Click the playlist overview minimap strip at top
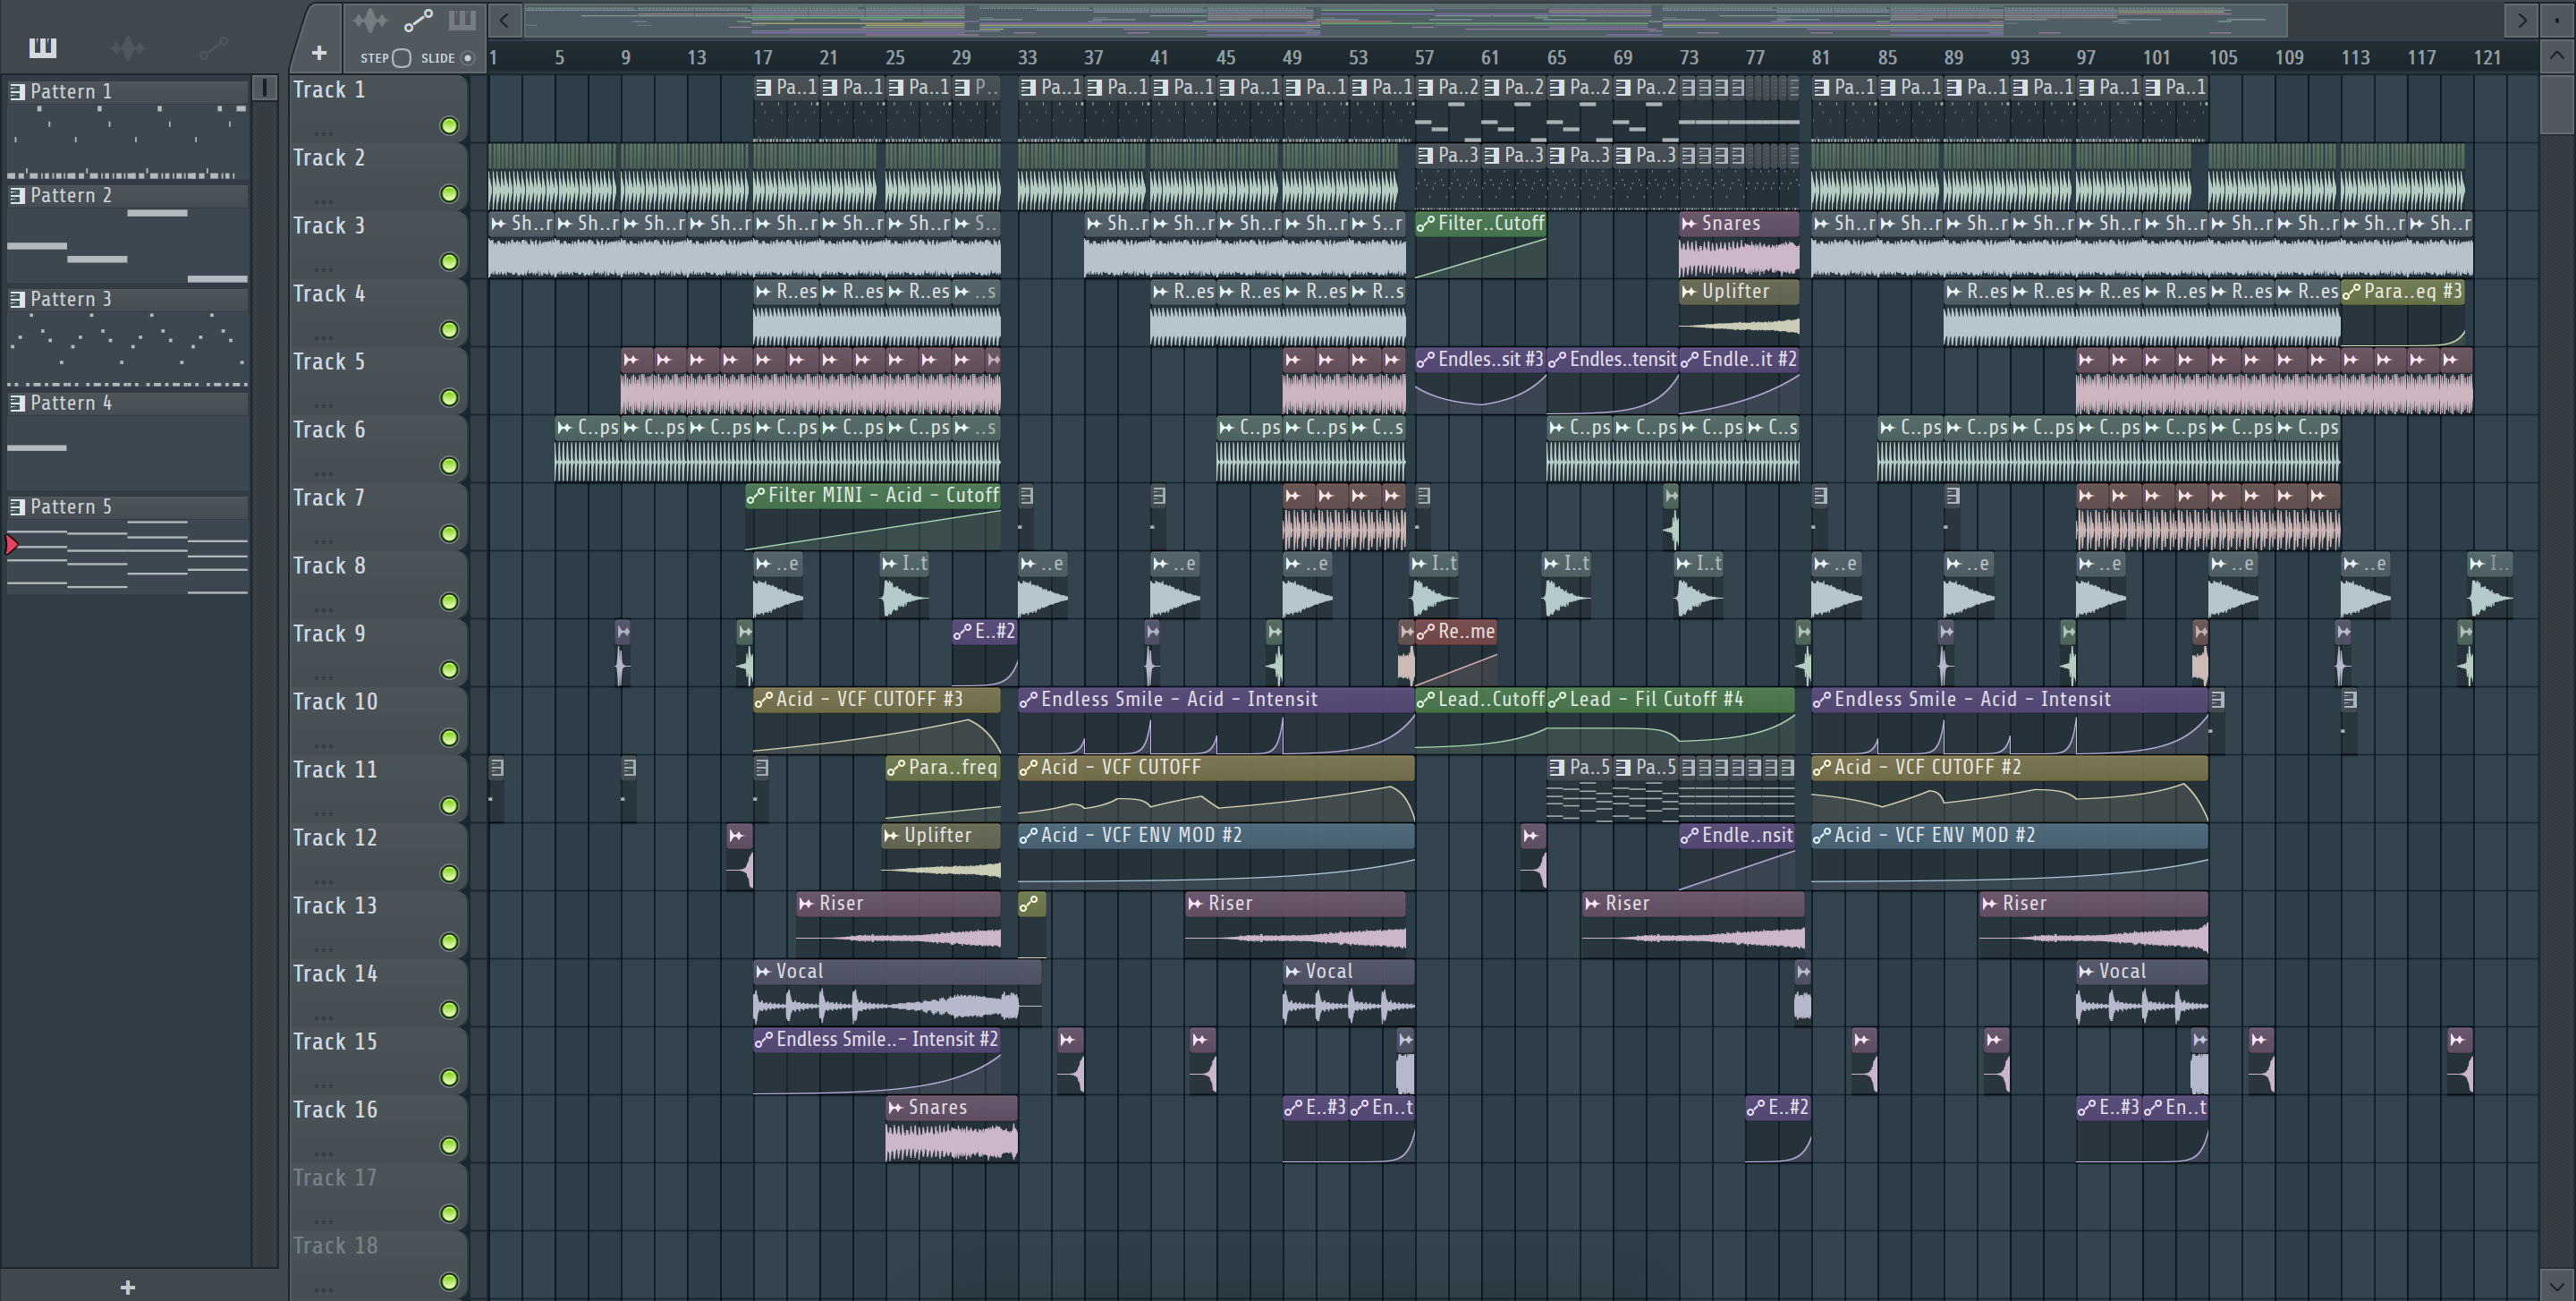The image size is (2576, 1301). (x=1405, y=20)
